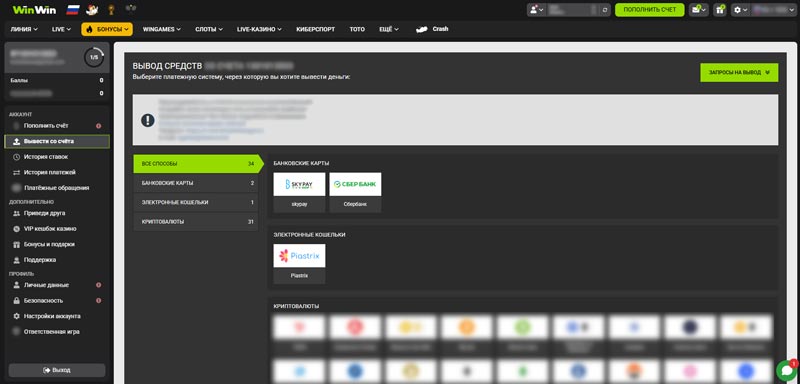Click the rooster promo icon
Screen dimensions: 800x384
pos(92,10)
